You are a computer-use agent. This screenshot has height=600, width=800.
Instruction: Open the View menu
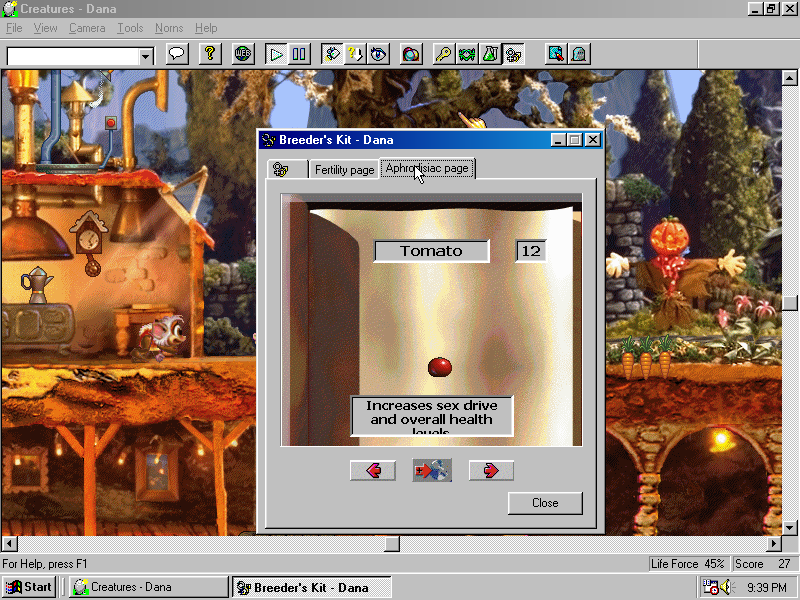(45, 28)
